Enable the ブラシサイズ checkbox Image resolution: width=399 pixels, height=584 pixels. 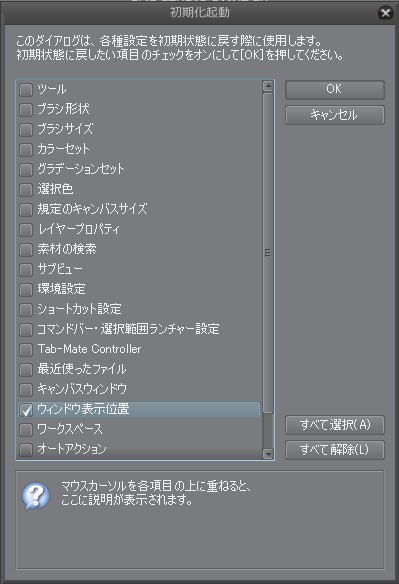(x=26, y=130)
